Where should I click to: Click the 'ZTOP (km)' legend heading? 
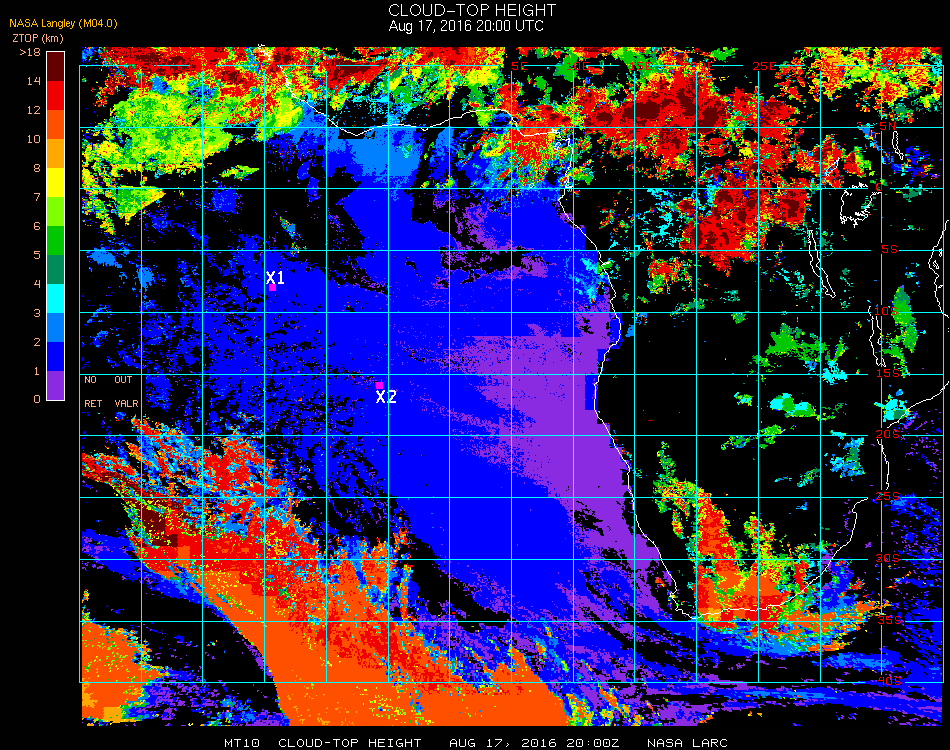38,38
